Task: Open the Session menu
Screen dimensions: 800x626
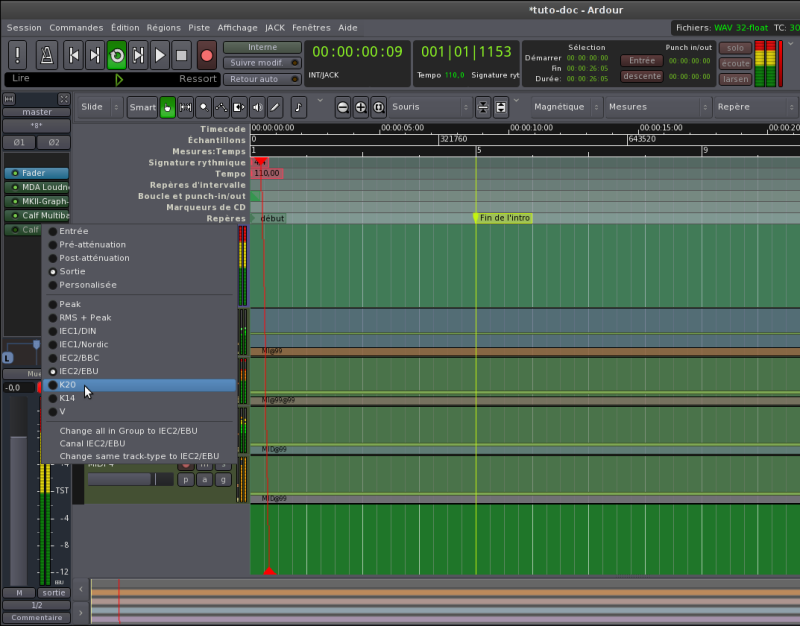Action: point(24,28)
